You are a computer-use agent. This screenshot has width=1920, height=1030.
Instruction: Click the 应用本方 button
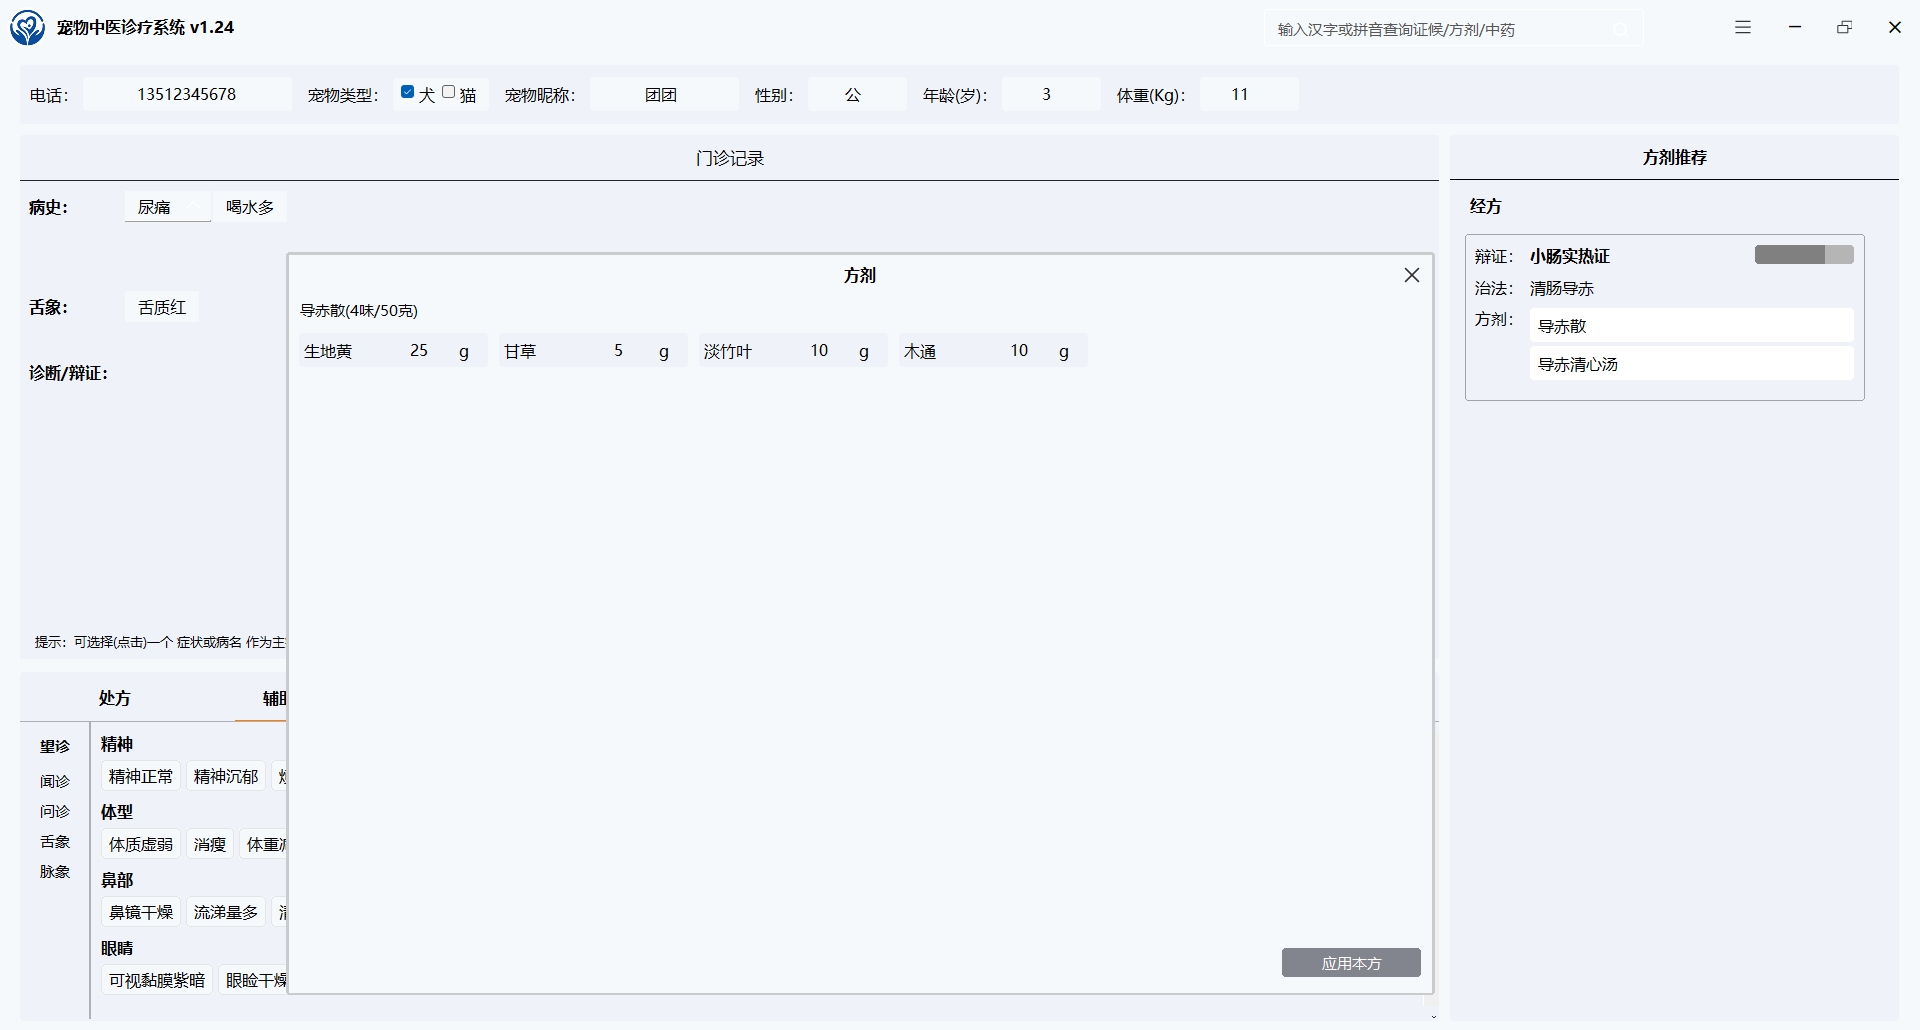[x=1350, y=963]
